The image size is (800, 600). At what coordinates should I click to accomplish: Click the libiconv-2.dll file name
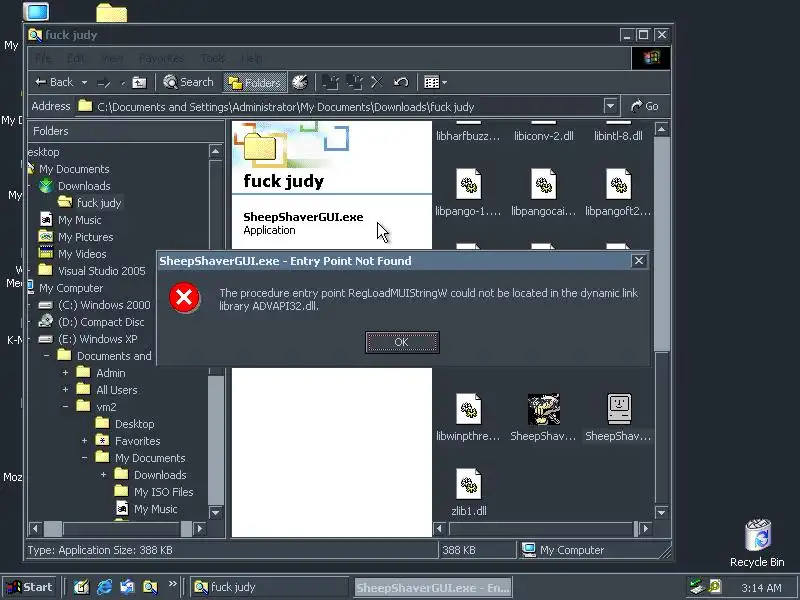click(x=544, y=136)
